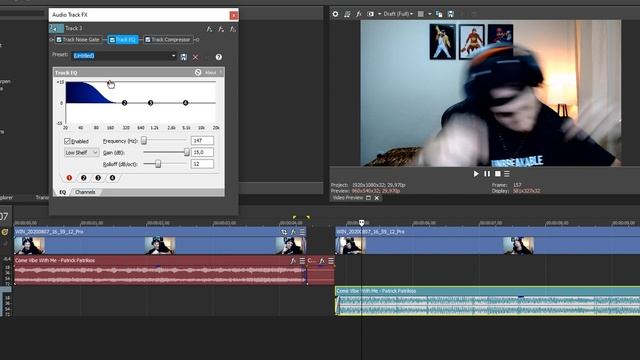Save the preset with the floppy disk icon
640x360 pixels.
click(x=184, y=57)
